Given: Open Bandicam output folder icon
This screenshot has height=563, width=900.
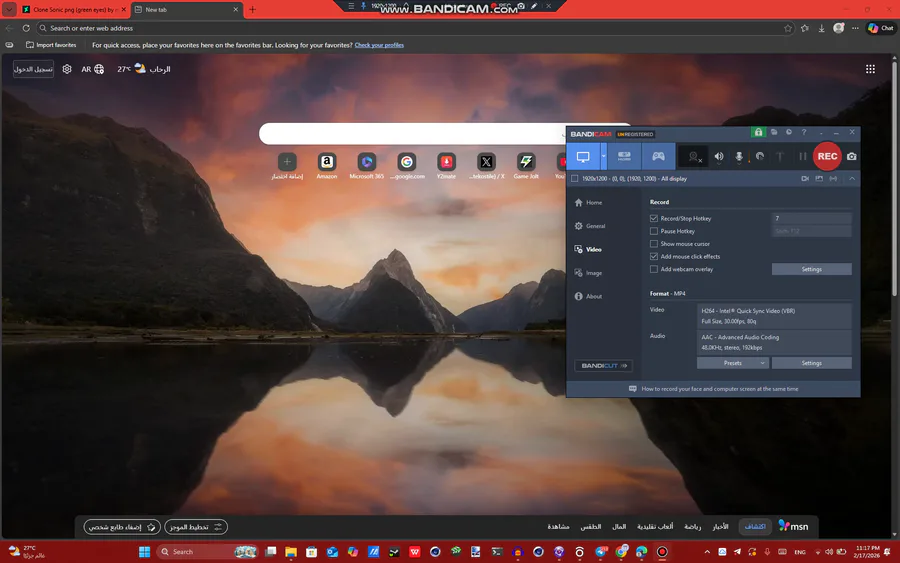Looking at the screenshot, I should click(x=774, y=133).
